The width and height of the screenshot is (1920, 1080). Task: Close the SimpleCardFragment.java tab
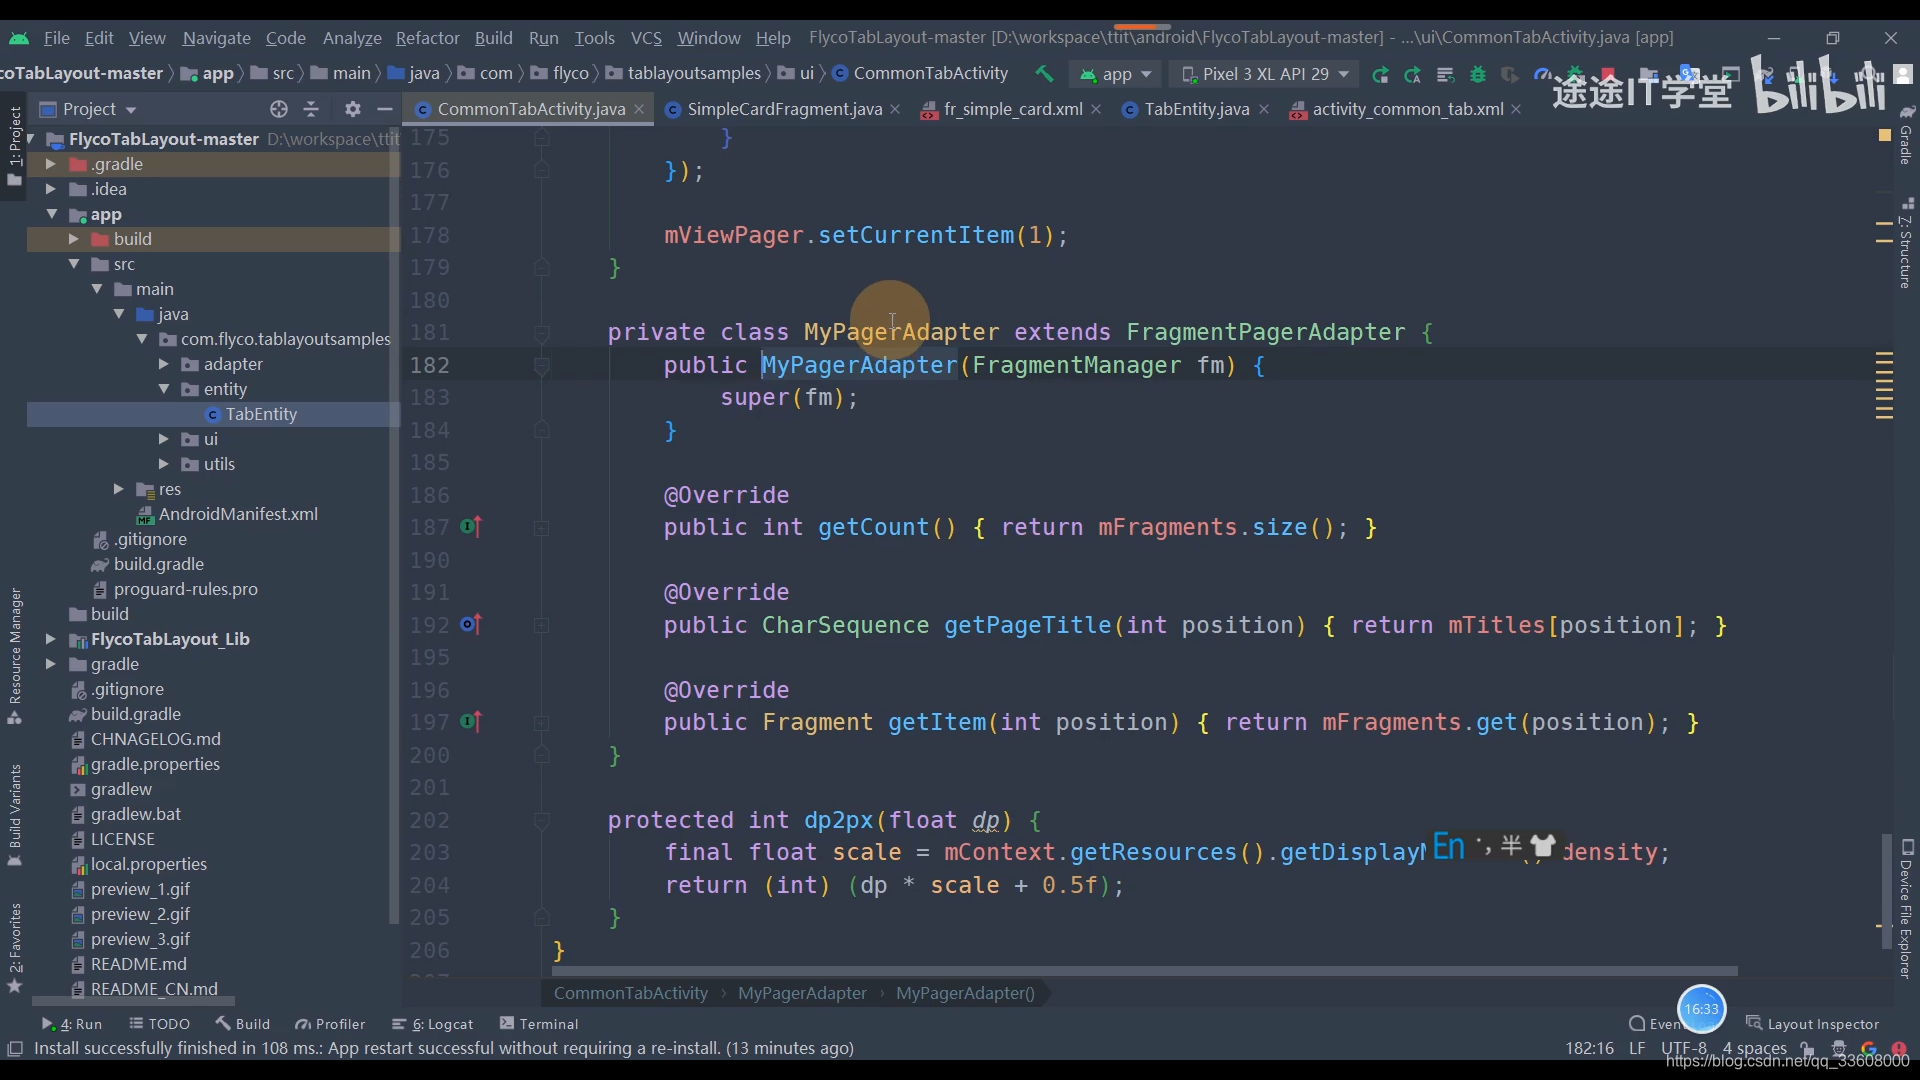895,109
